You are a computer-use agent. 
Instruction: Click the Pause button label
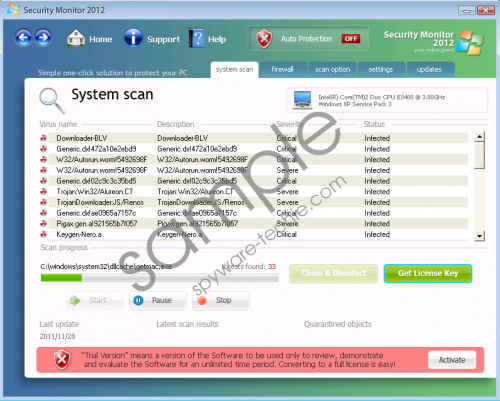point(162,300)
